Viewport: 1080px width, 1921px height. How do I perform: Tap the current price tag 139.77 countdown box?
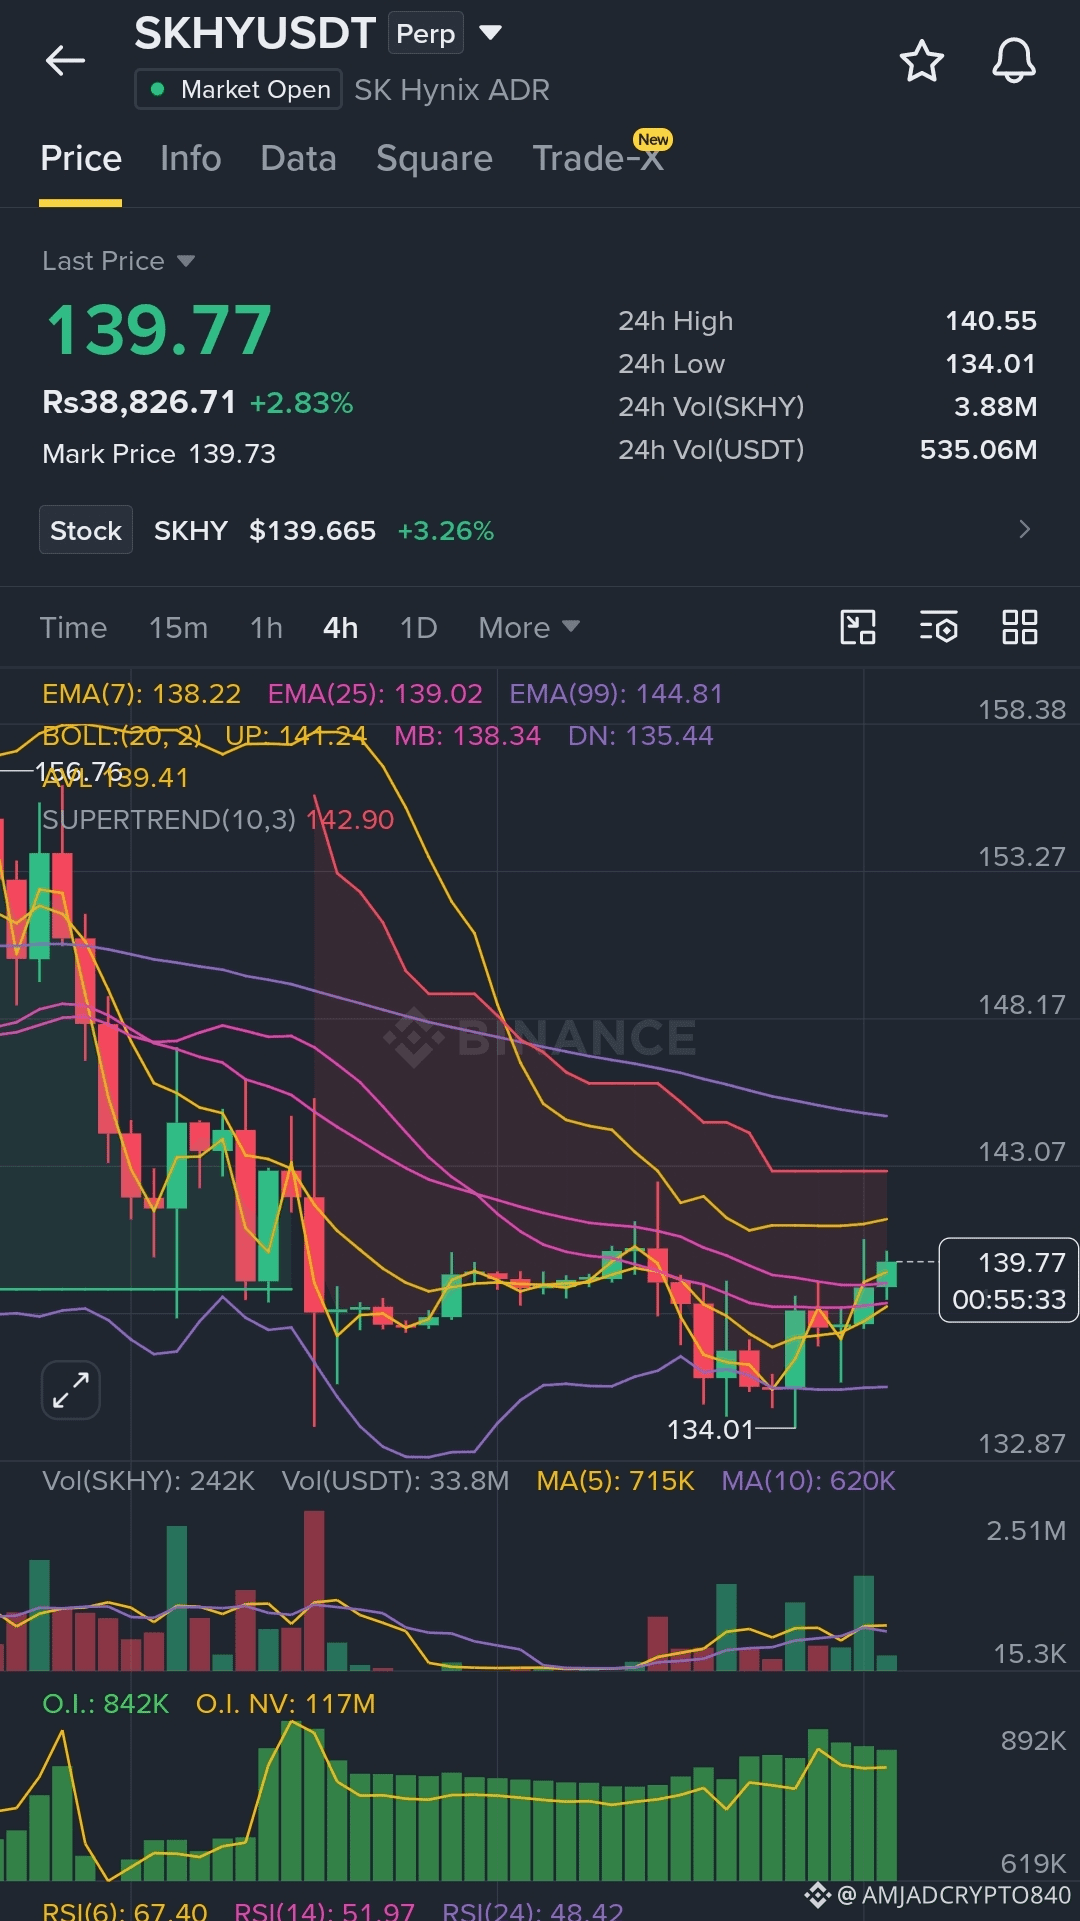(x=1008, y=1281)
